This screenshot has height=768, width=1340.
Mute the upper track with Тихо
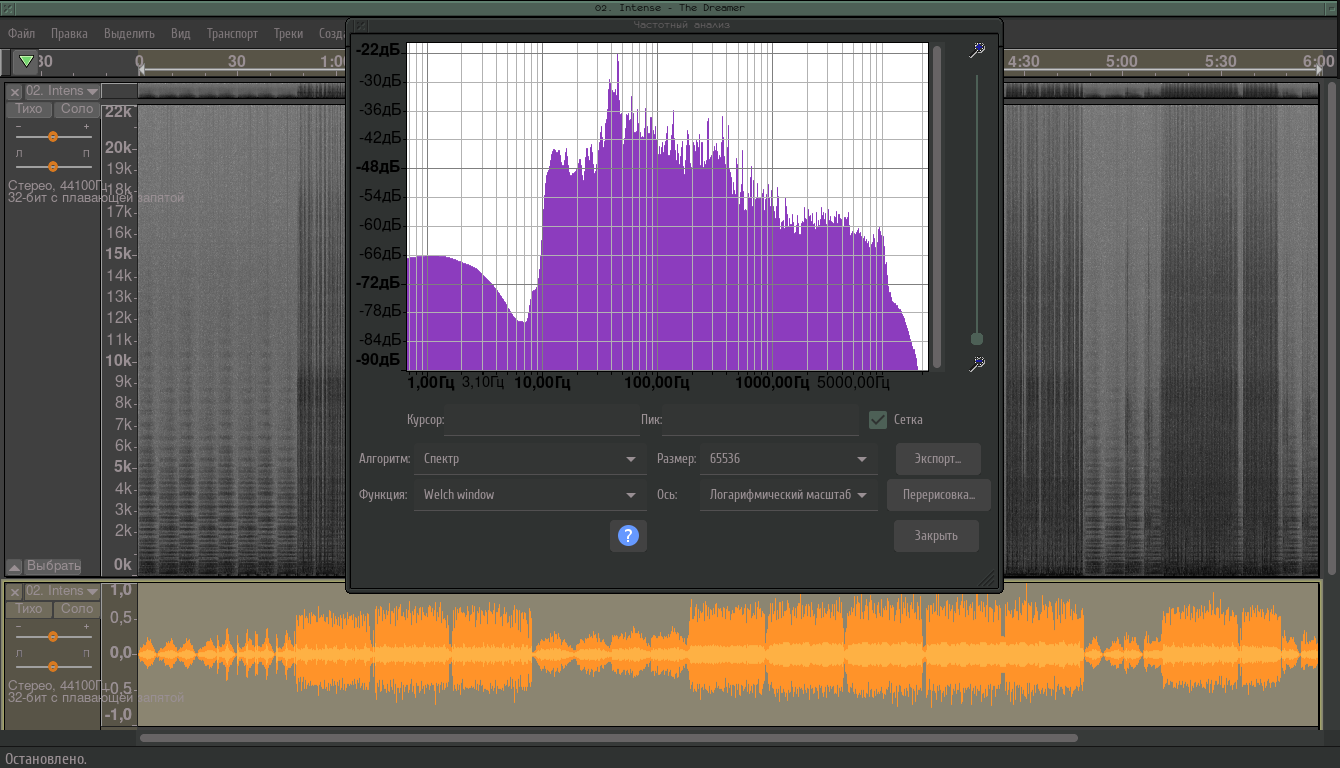[x=29, y=109]
